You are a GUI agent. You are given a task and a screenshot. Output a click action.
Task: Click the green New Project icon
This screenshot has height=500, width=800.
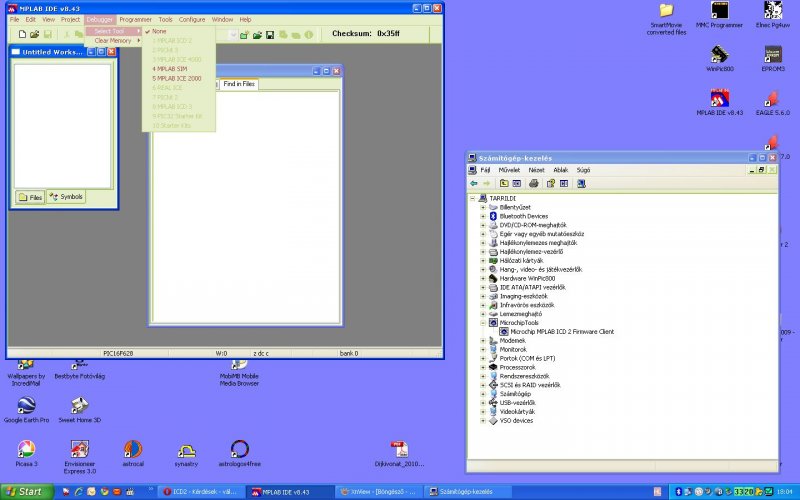click(x=244, y=35)
